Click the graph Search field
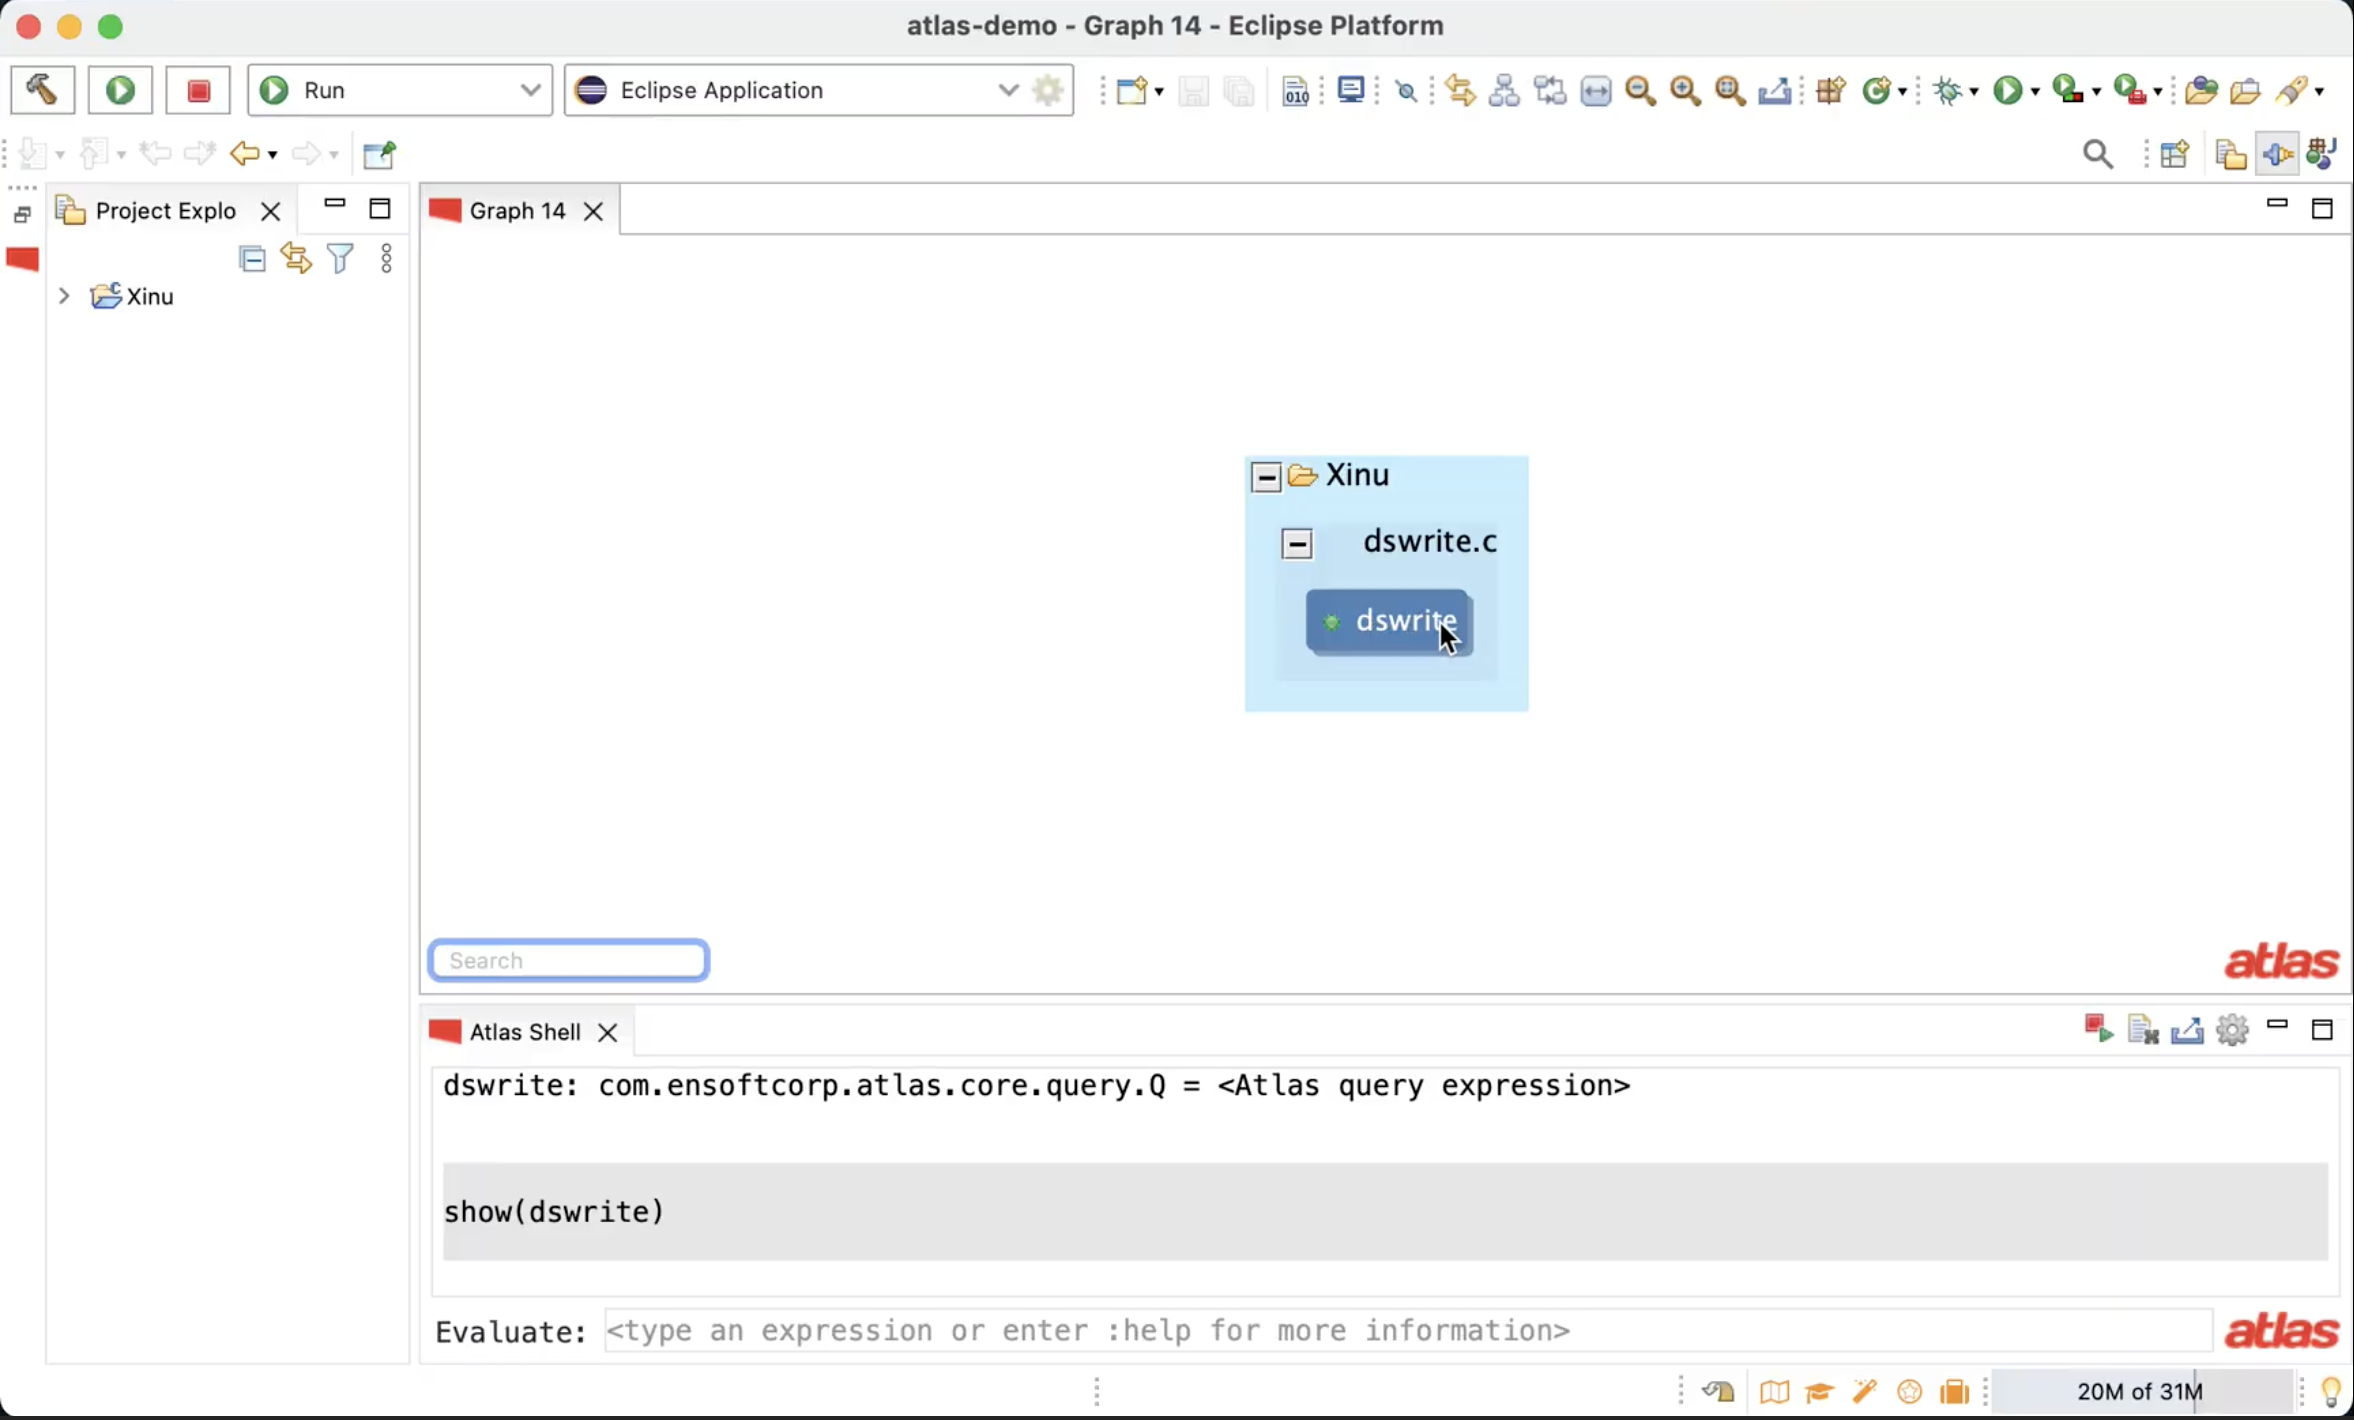Screen dimensions: 2354x1420 569,960
